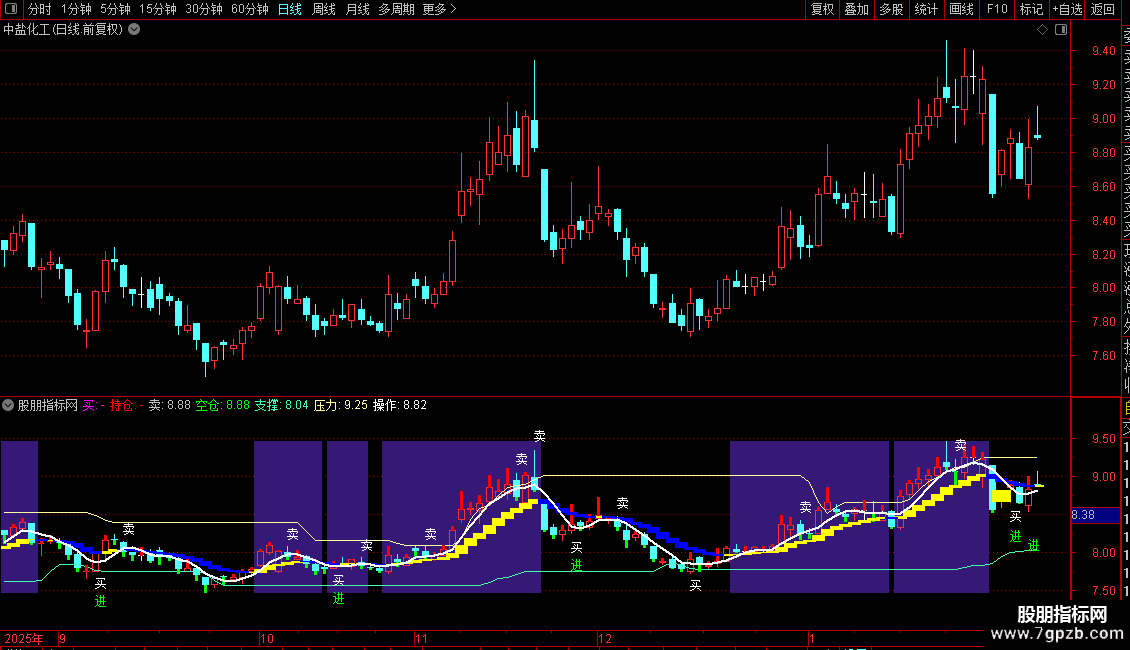Select the 日线 daily chart tab

pyautogui.click(x=290, y=9)
